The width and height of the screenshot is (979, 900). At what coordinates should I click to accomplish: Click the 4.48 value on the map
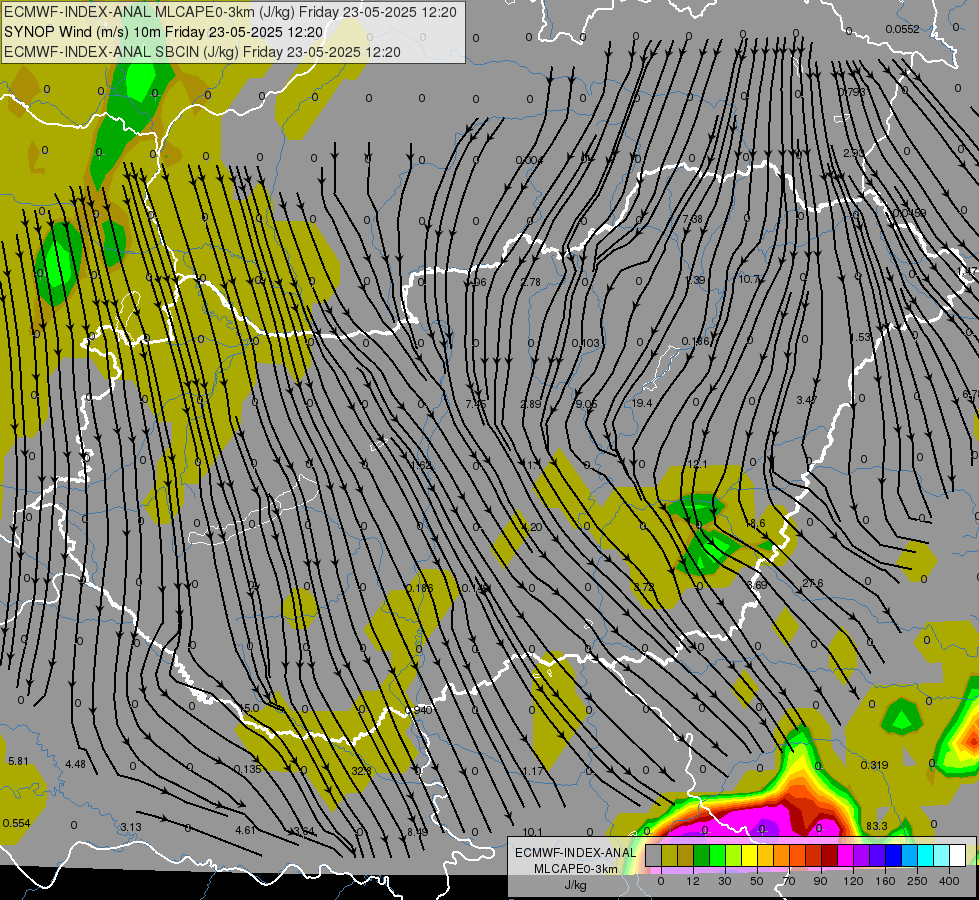[x=75, y=764]
